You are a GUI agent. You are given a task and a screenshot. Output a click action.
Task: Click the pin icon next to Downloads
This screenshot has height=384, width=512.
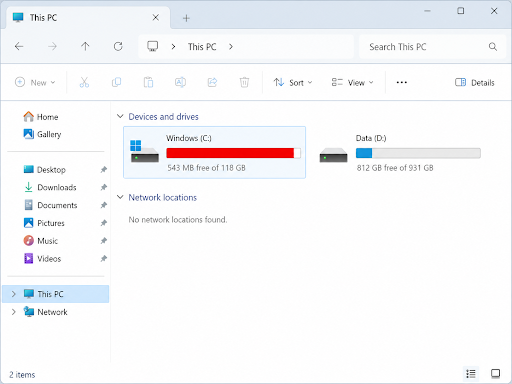point(104,187)
